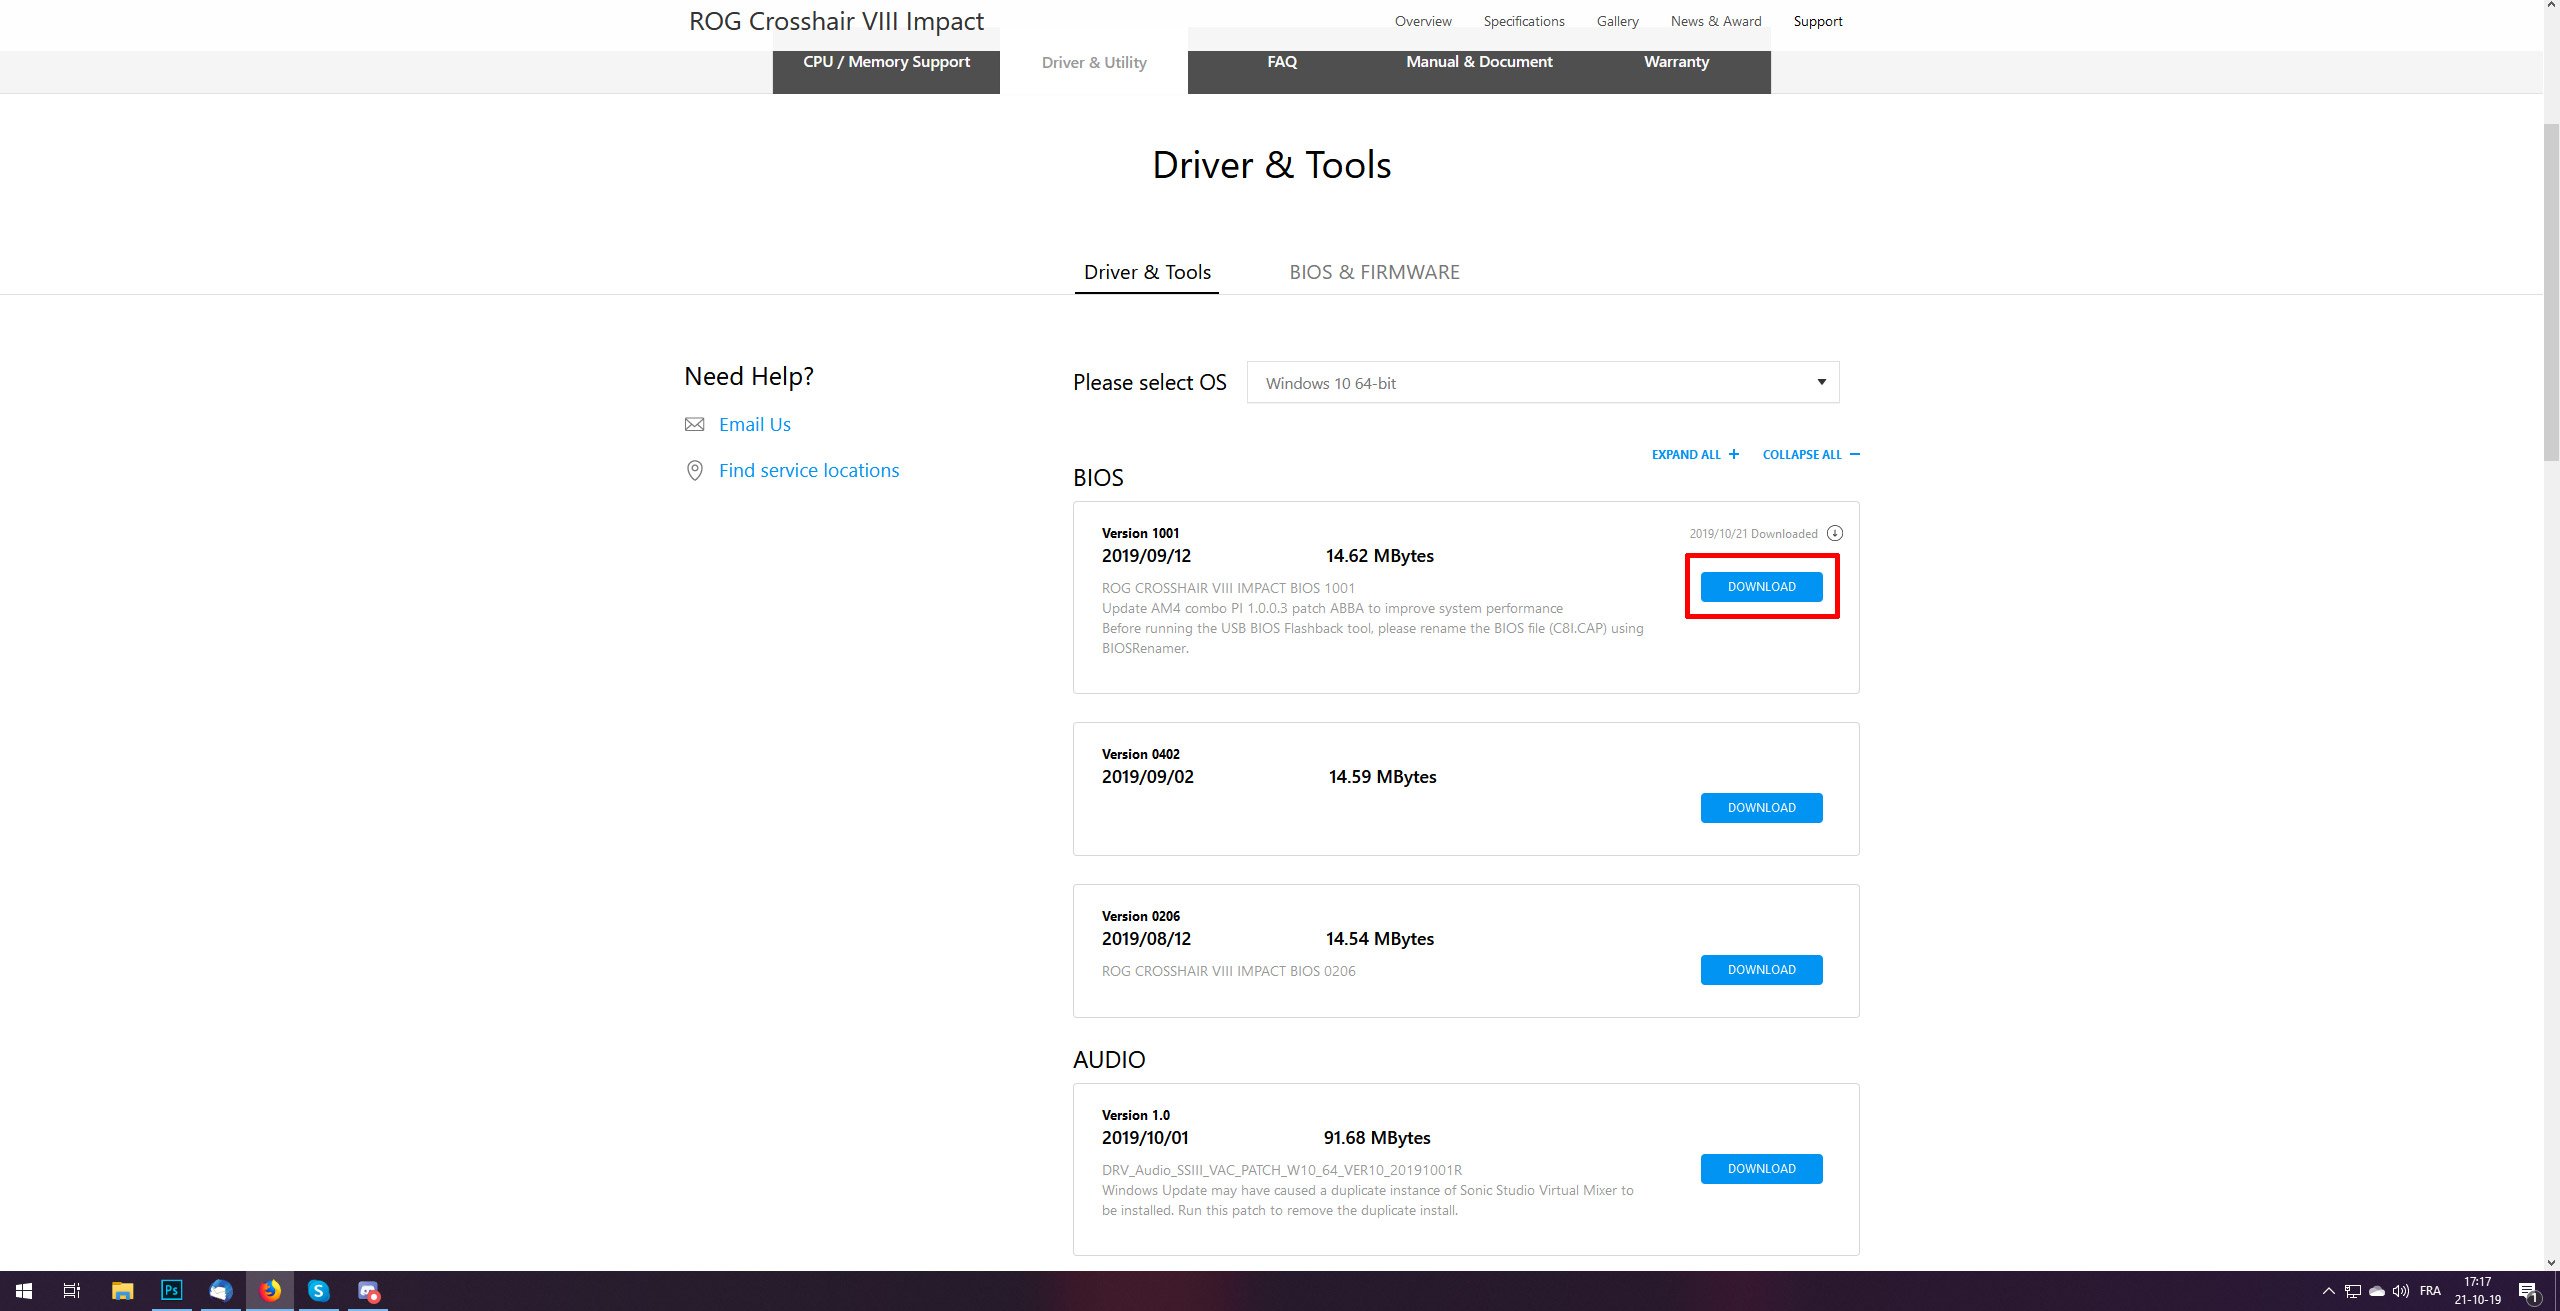This screenshot has width=2560, height=1311.
Task: Click the envelope icon next to Email Us
Action: click(694, 425)
